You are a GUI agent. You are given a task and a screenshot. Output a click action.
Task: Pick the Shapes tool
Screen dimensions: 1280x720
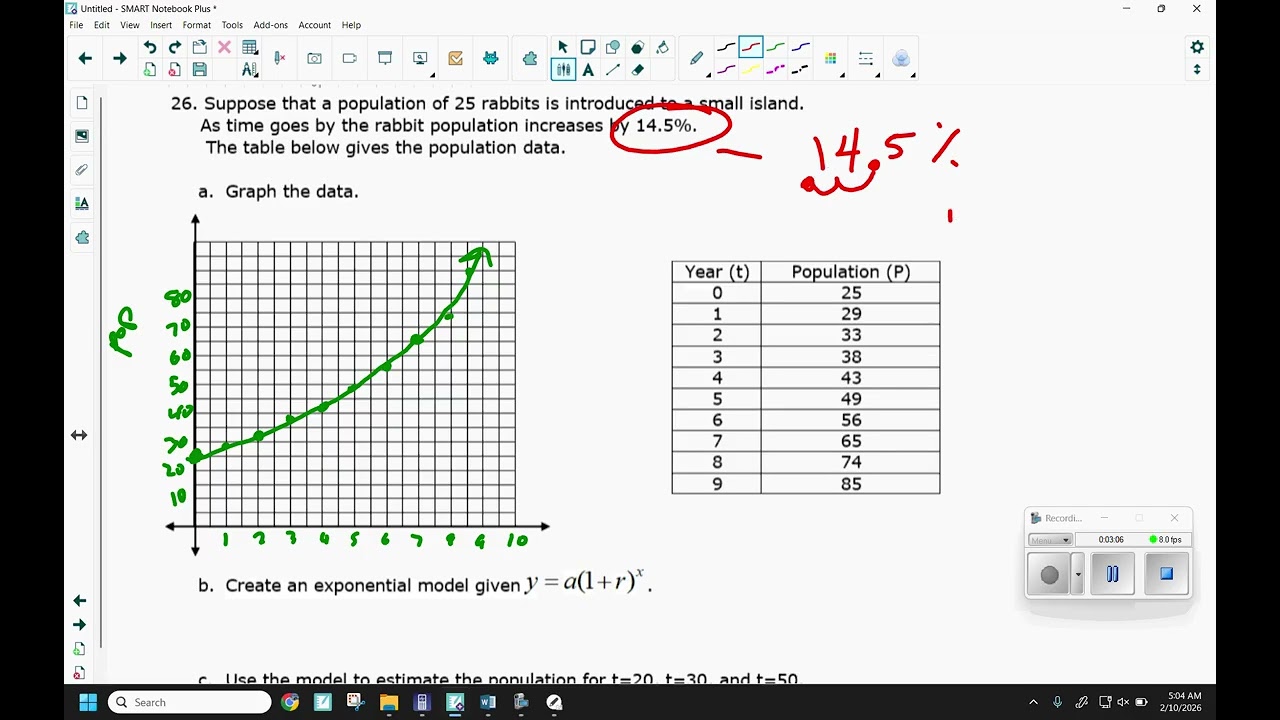(613, 47)
